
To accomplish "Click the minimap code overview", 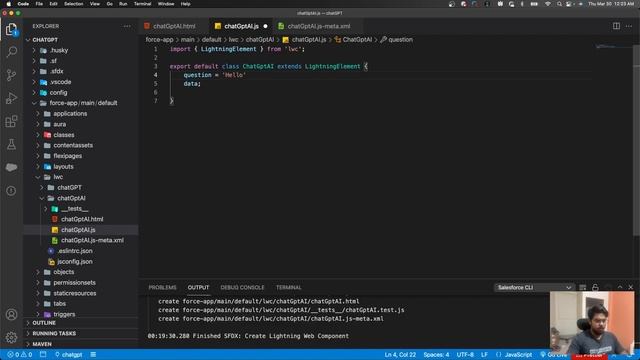I will tap(612, 47).
